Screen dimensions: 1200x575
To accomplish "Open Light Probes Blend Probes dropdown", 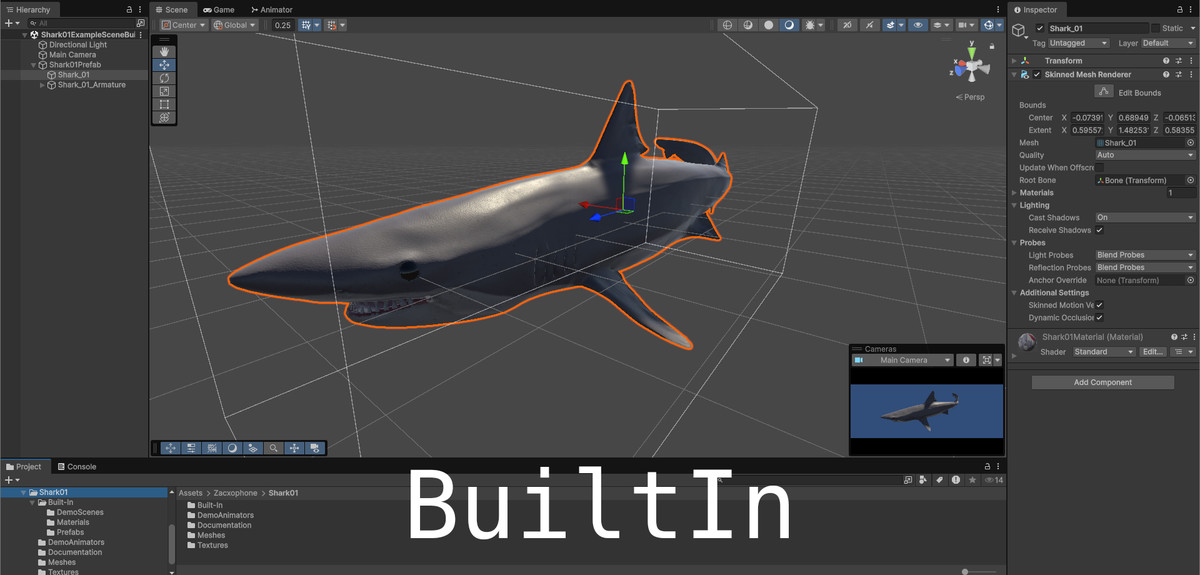I will [1145, 255].
